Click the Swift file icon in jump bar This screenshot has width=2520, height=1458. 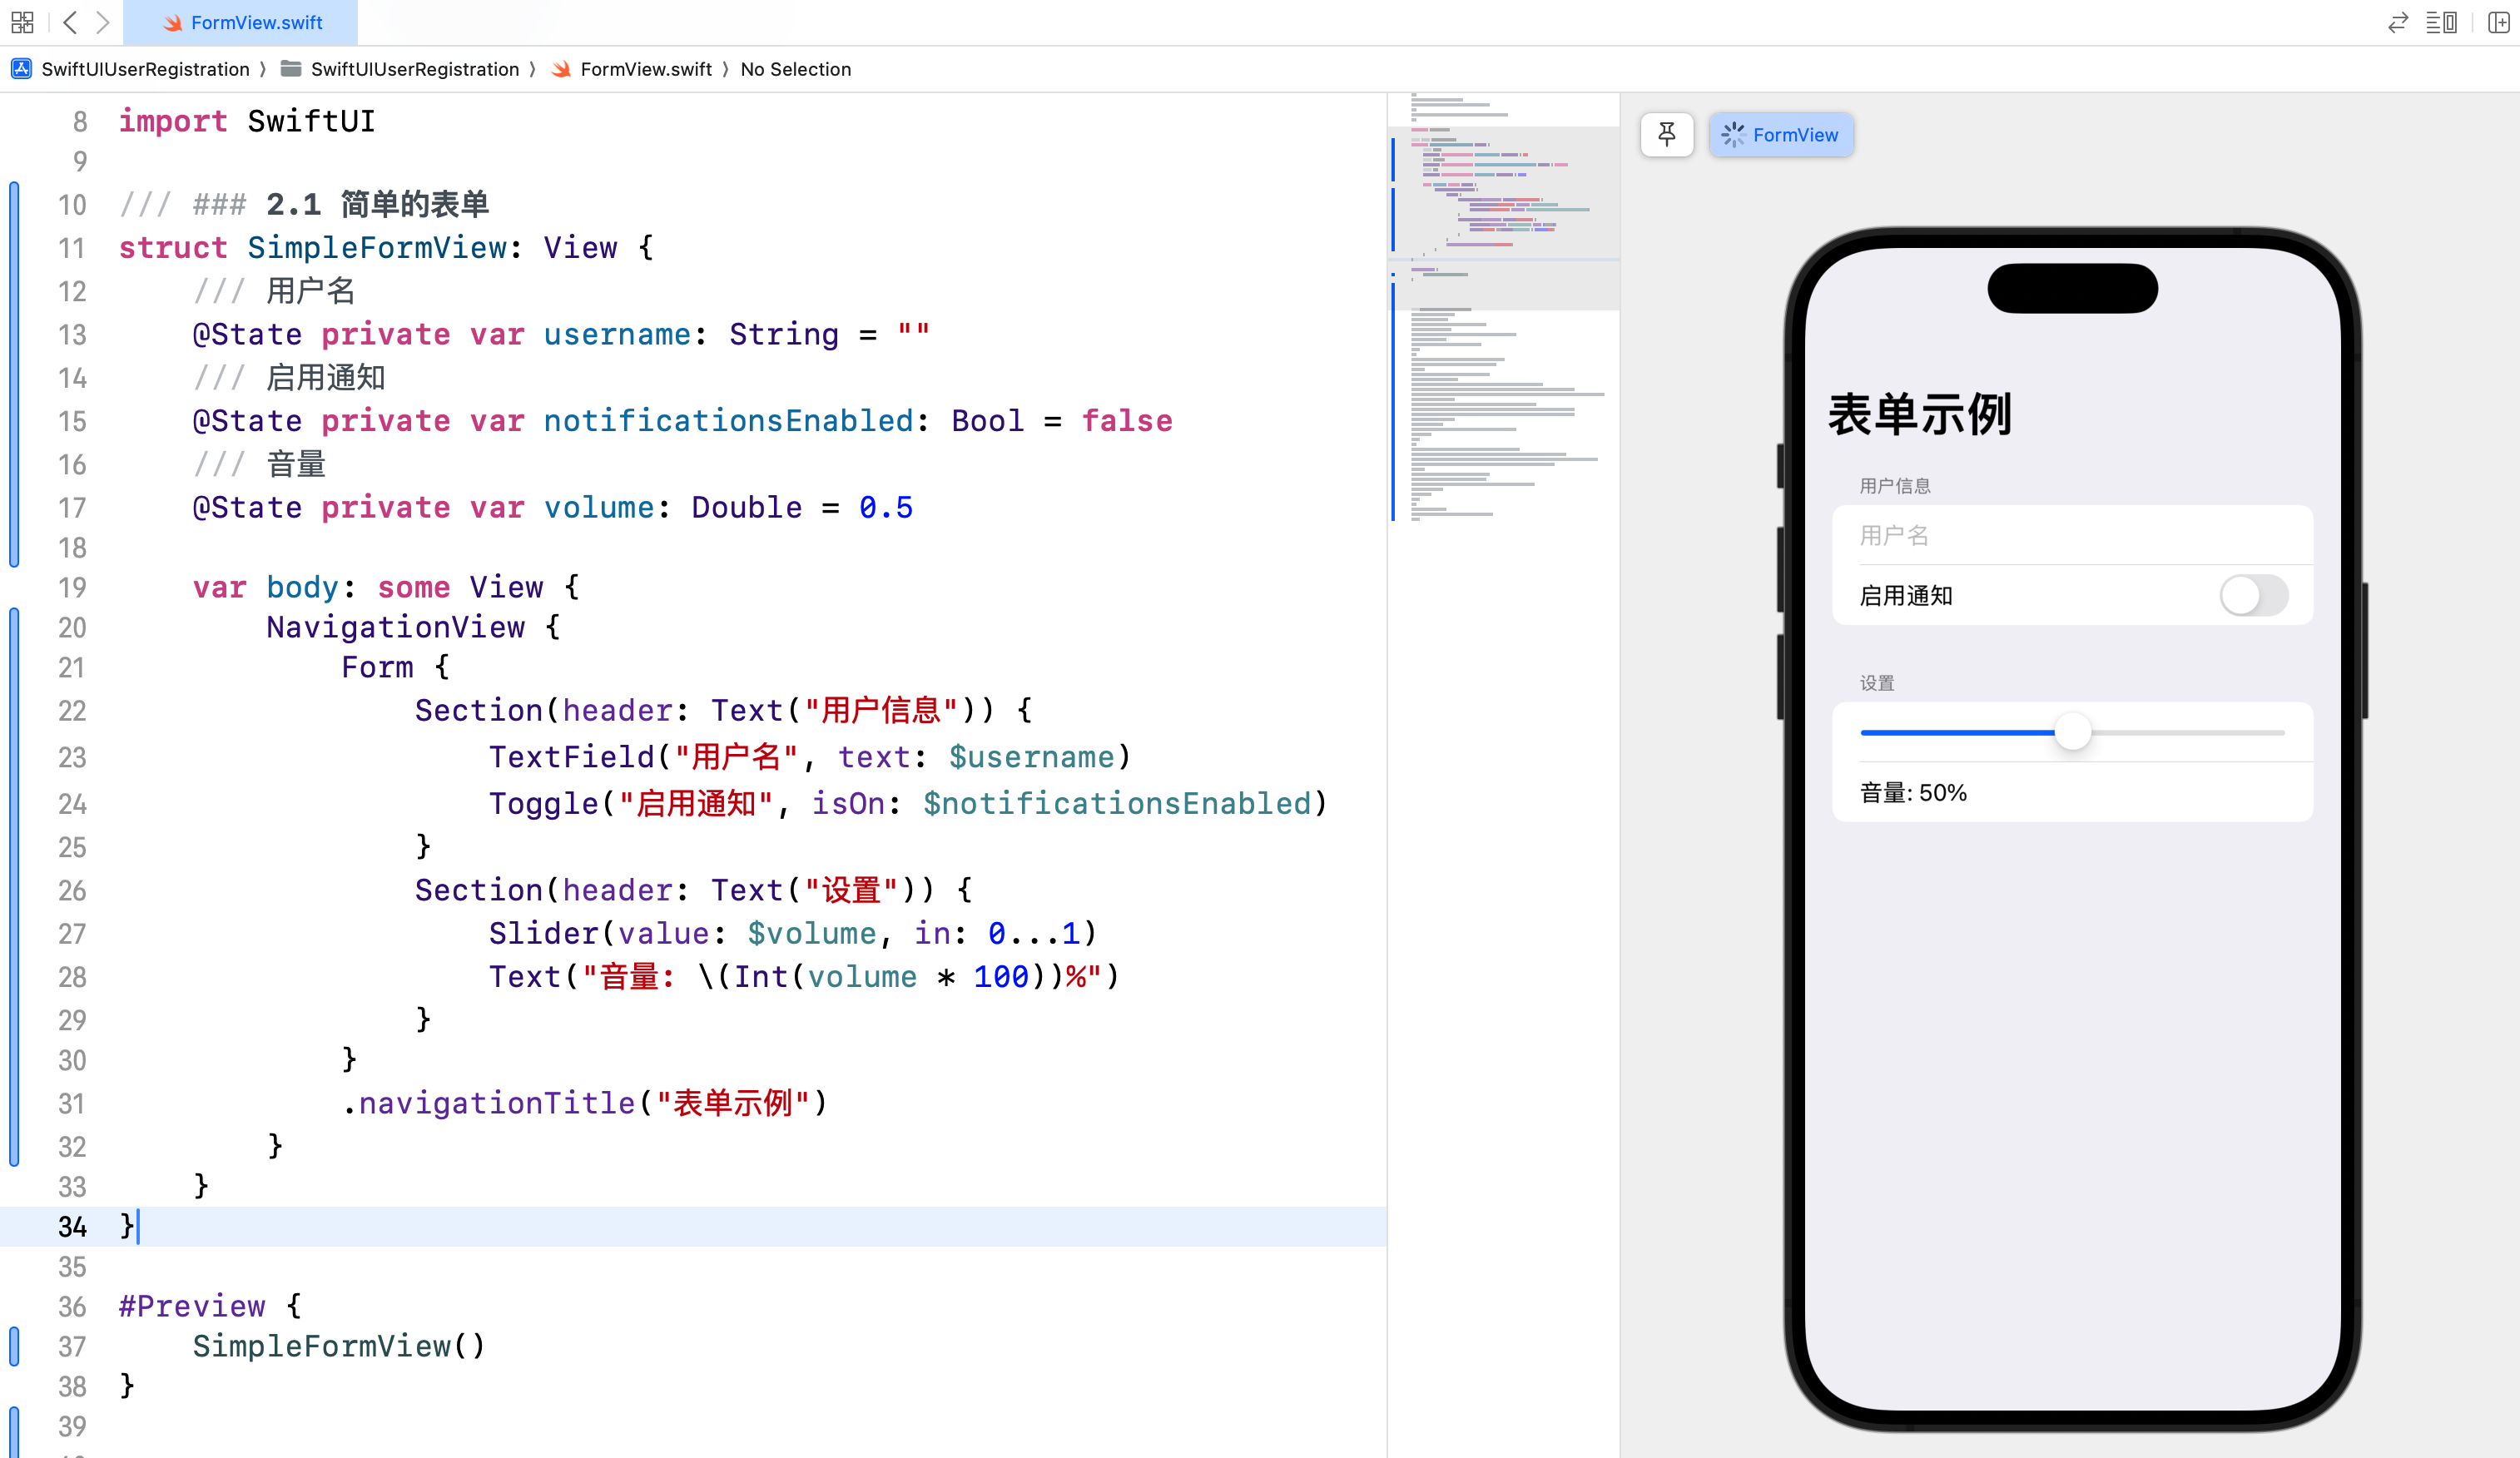[x=561, y=69]
